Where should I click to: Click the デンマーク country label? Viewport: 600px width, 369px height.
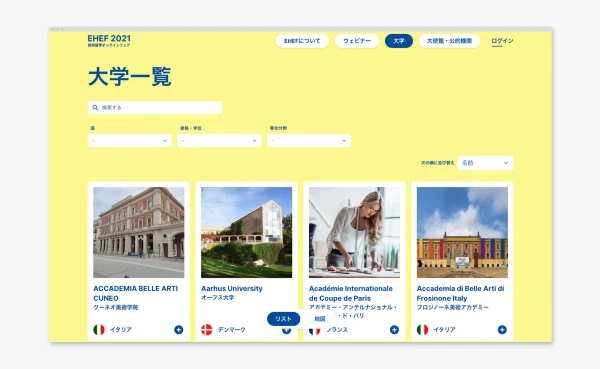click(x=232, y=330)
